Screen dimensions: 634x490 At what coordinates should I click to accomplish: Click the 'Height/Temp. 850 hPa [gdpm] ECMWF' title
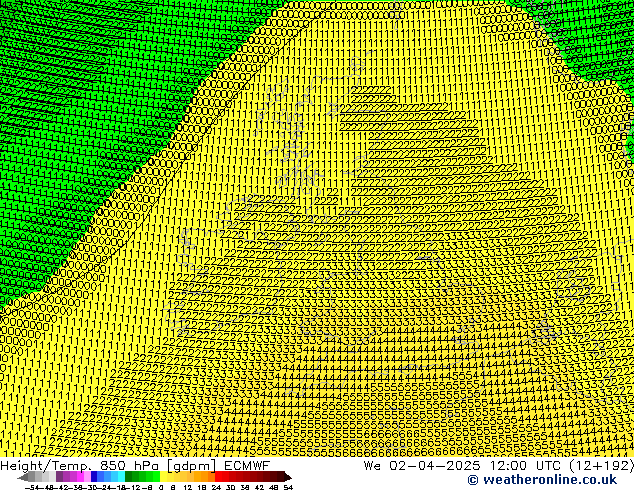point(135,466)
